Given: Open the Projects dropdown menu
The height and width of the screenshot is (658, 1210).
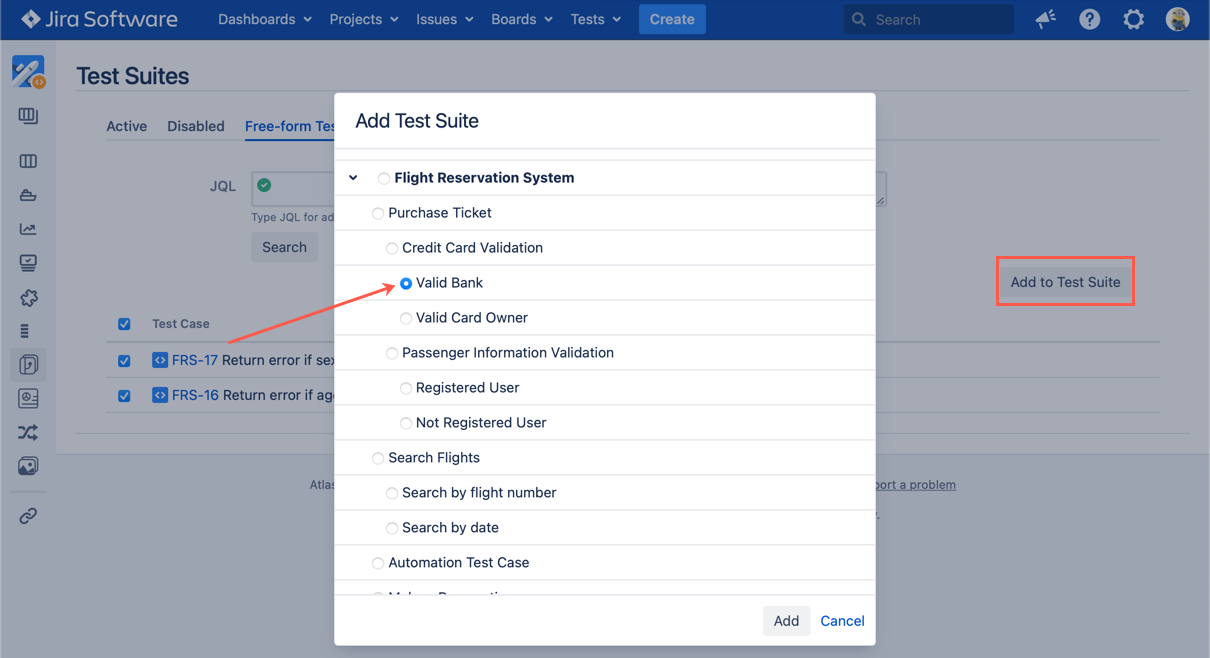Looking at the screenshot, I should tap(363, 19).
